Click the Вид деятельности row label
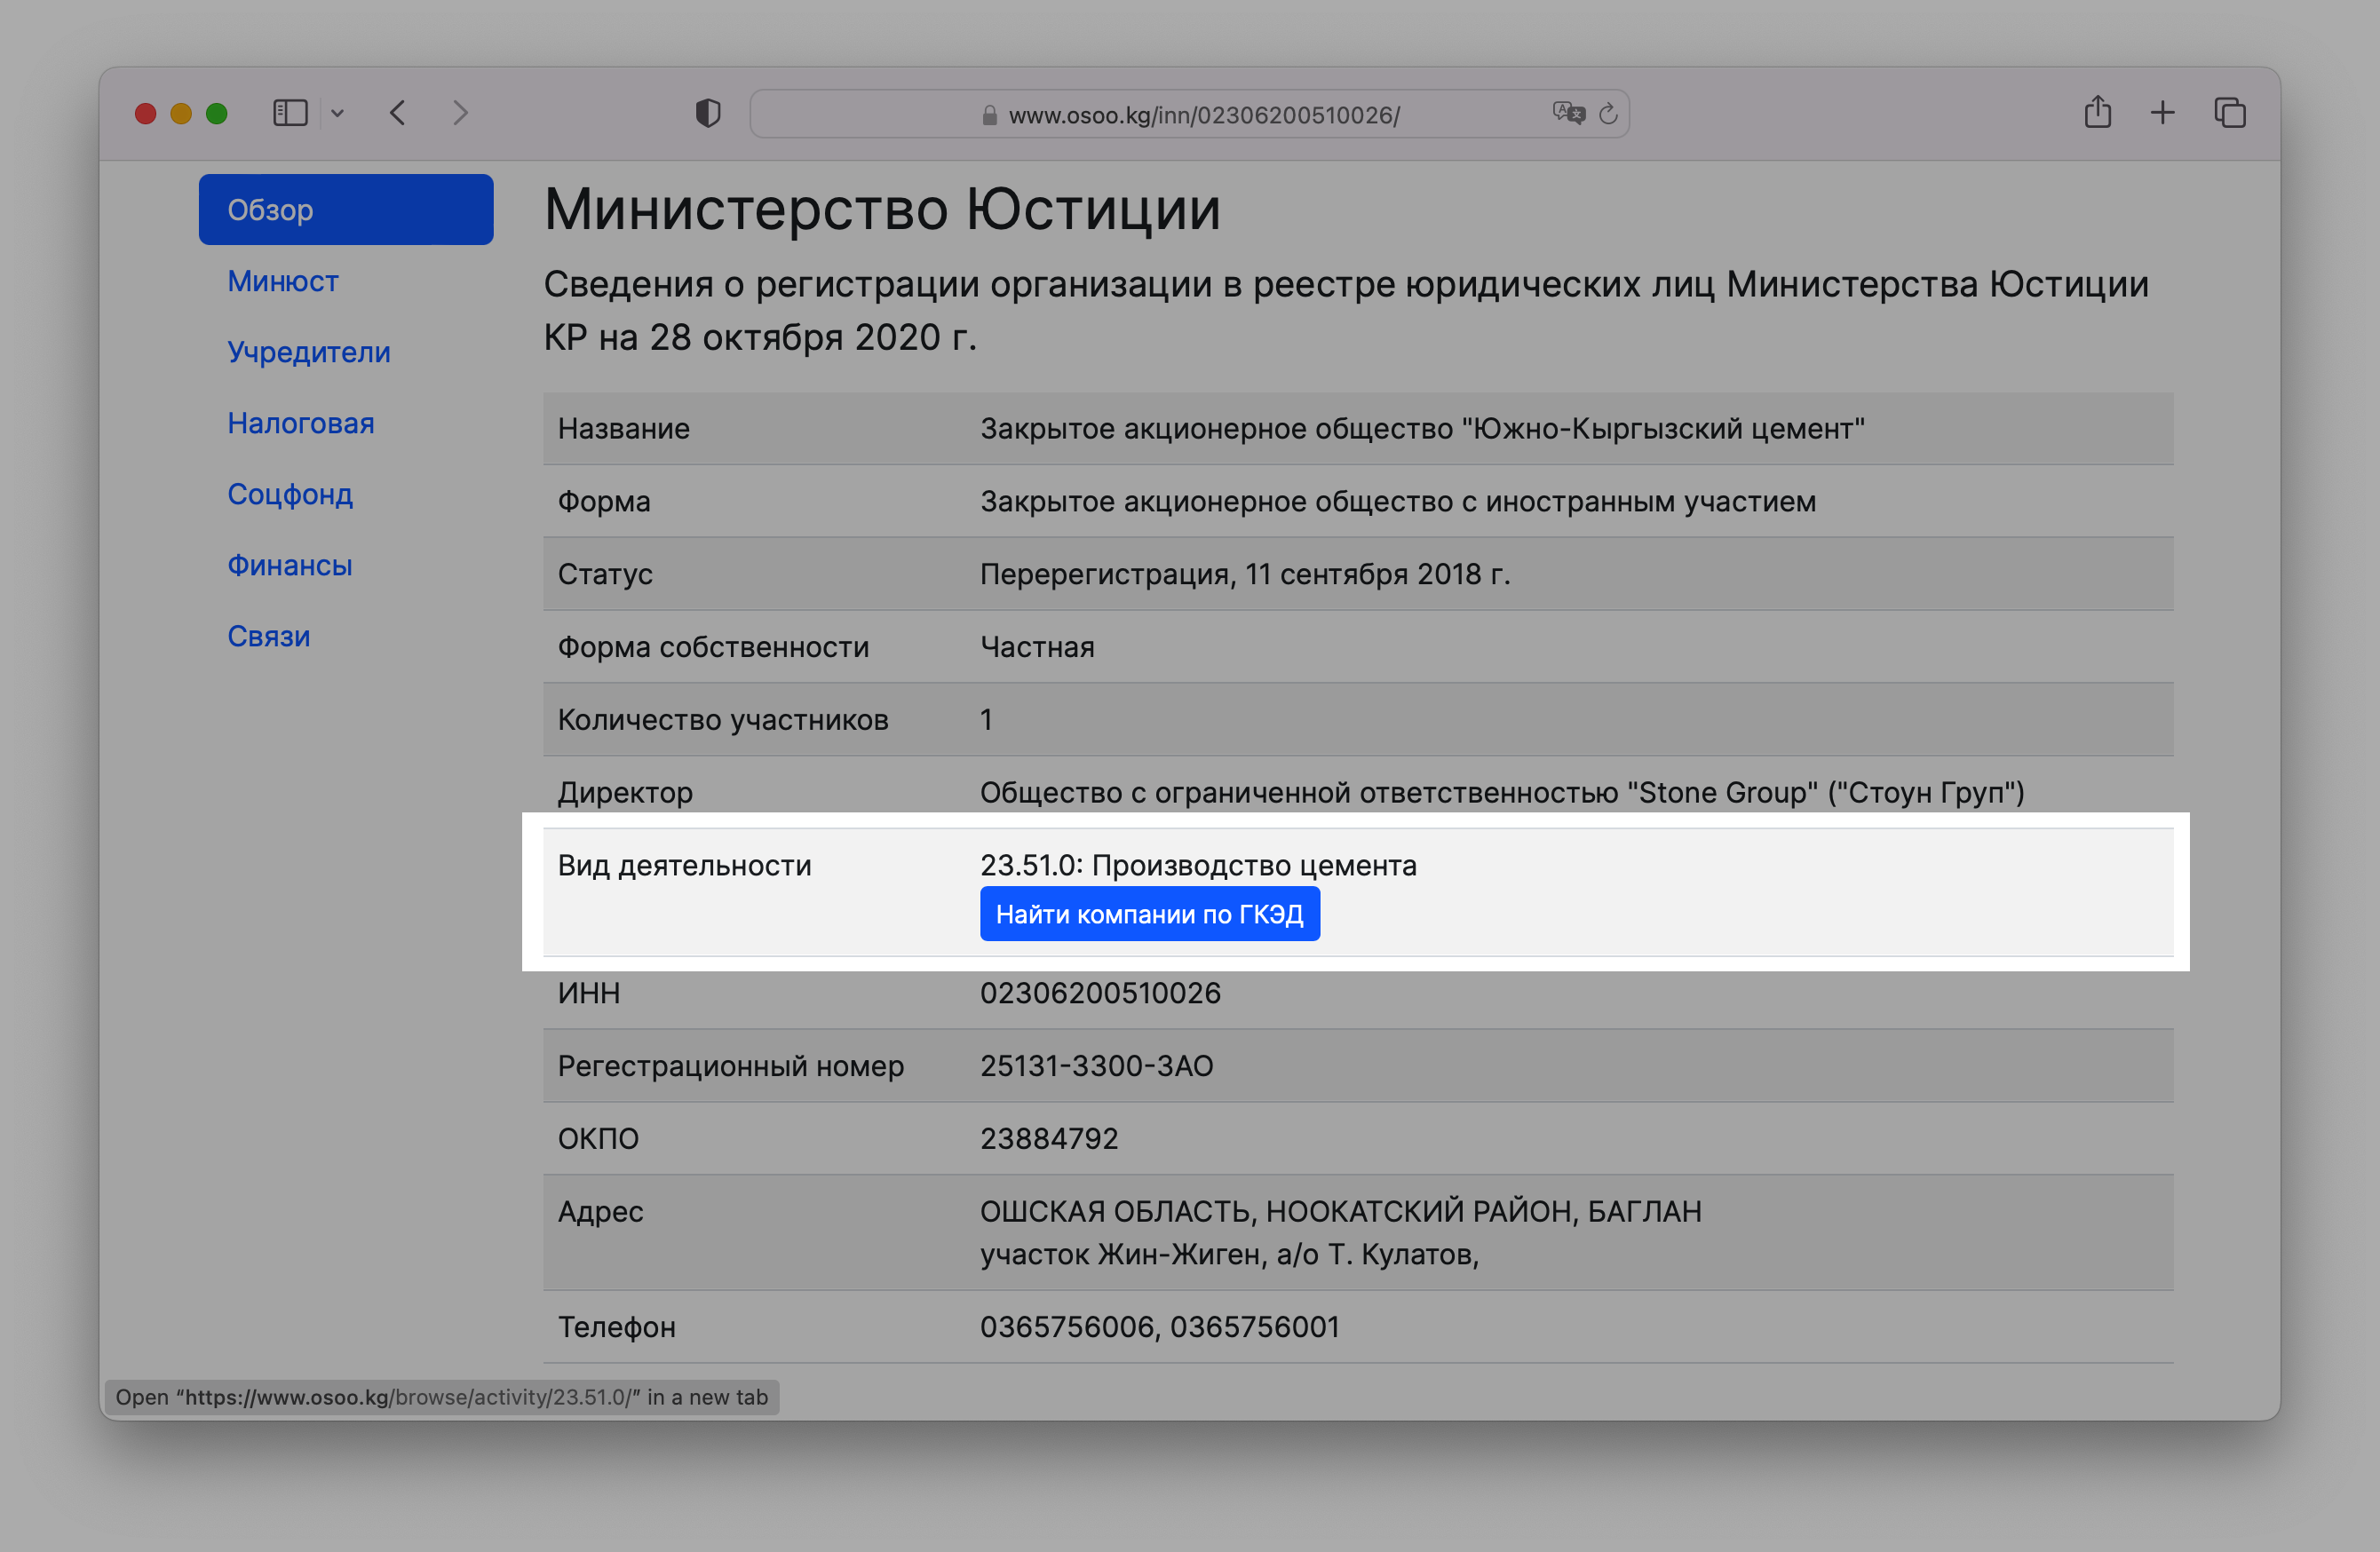This screenshot has height=1552, width=2380. click(684, 865)
